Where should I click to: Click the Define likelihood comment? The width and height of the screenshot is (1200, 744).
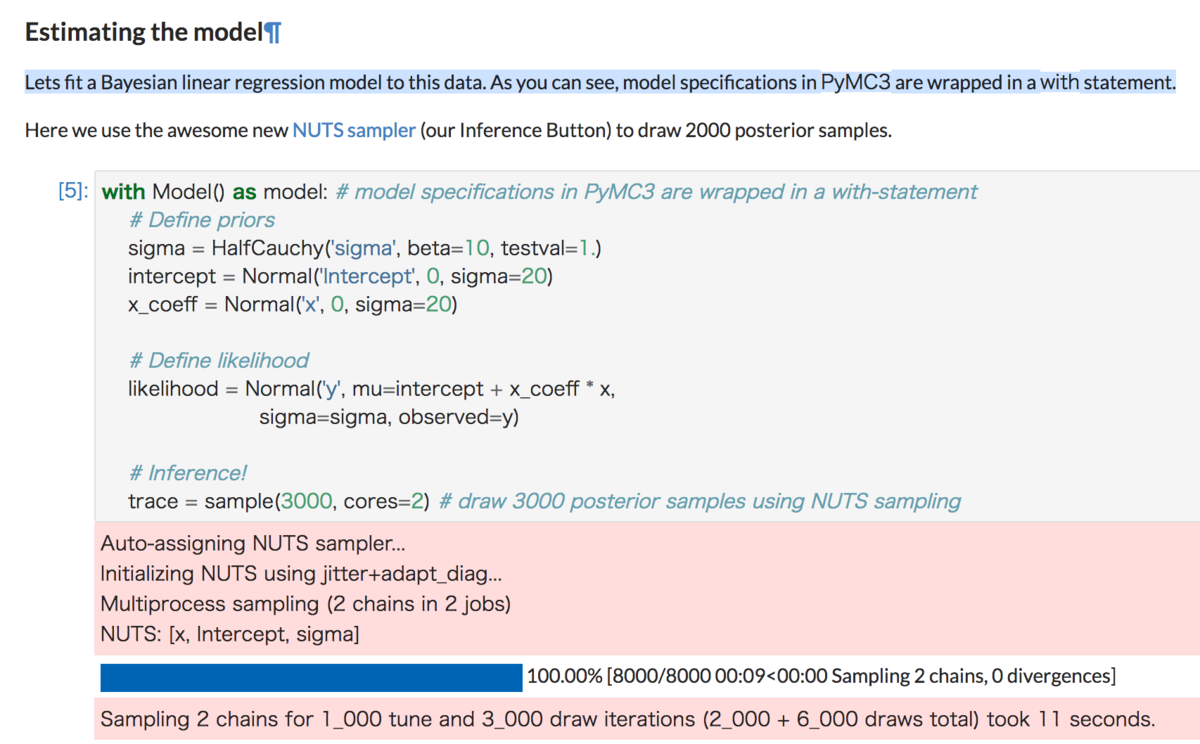point(218,360)
